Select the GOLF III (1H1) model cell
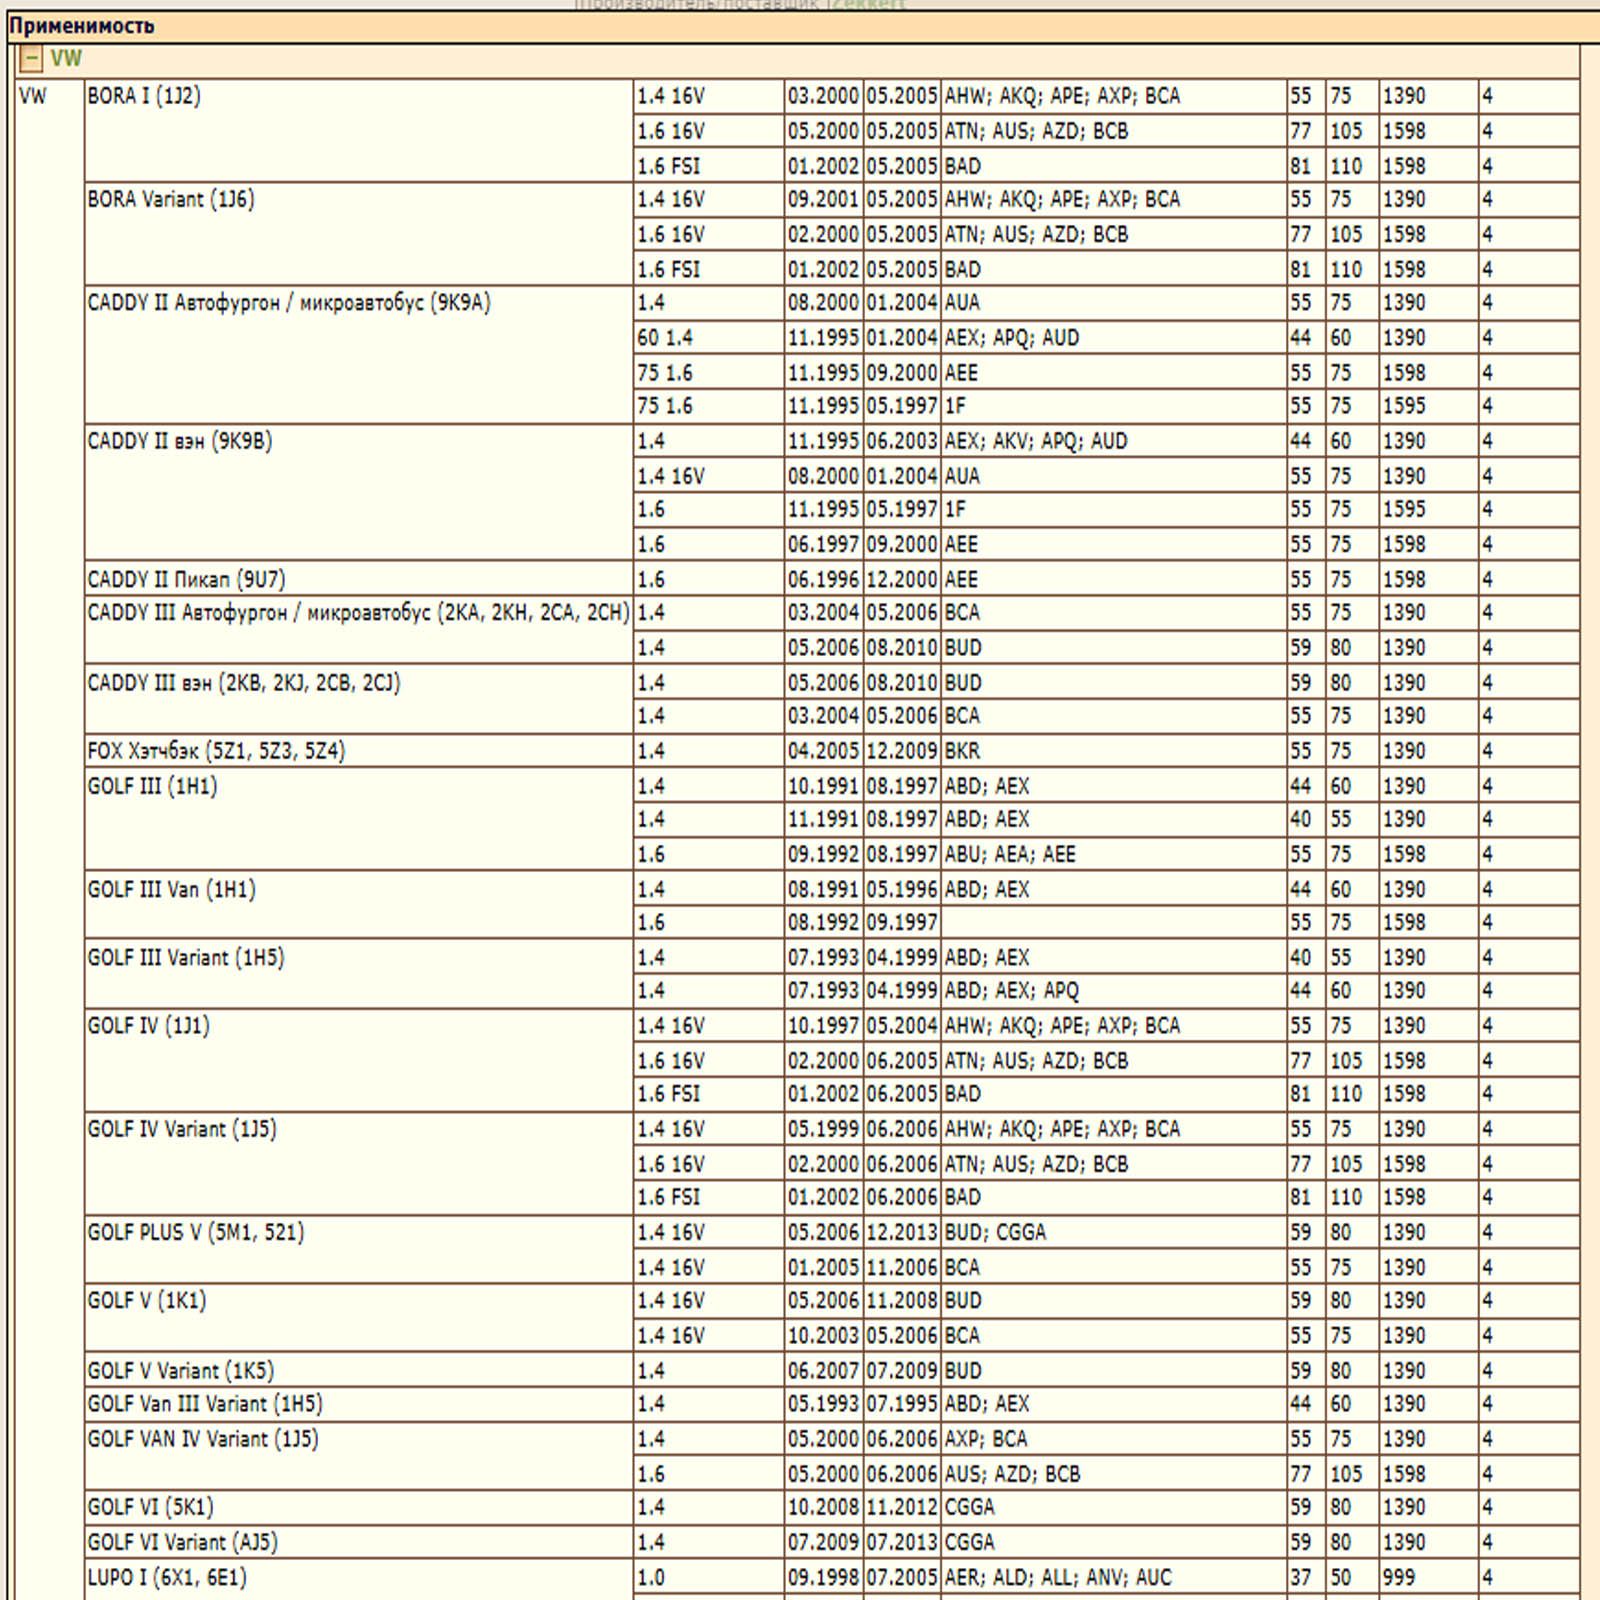The height and width of the screenshot is (1600, 1600). point(152,786)
